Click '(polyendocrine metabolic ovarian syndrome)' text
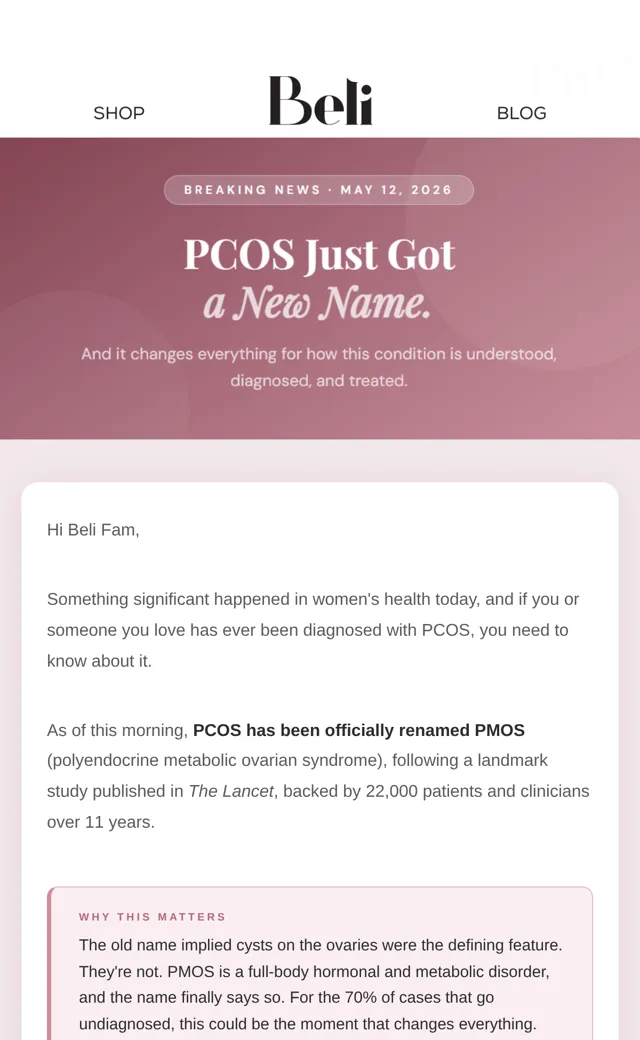The height and width of the screenshot is (1040, 640). pyautogui.click(x=216, y=760)
